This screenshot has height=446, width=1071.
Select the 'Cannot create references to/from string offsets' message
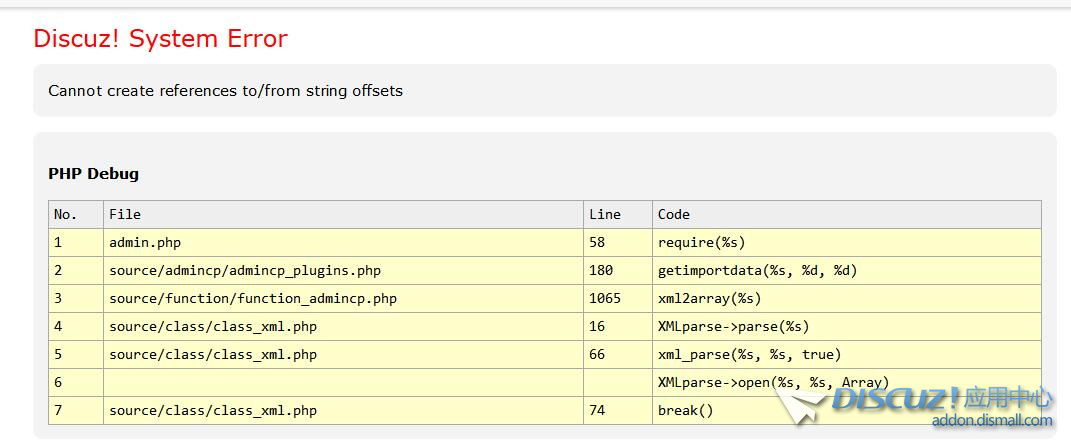pyautogui.click(x=225, y=91)
